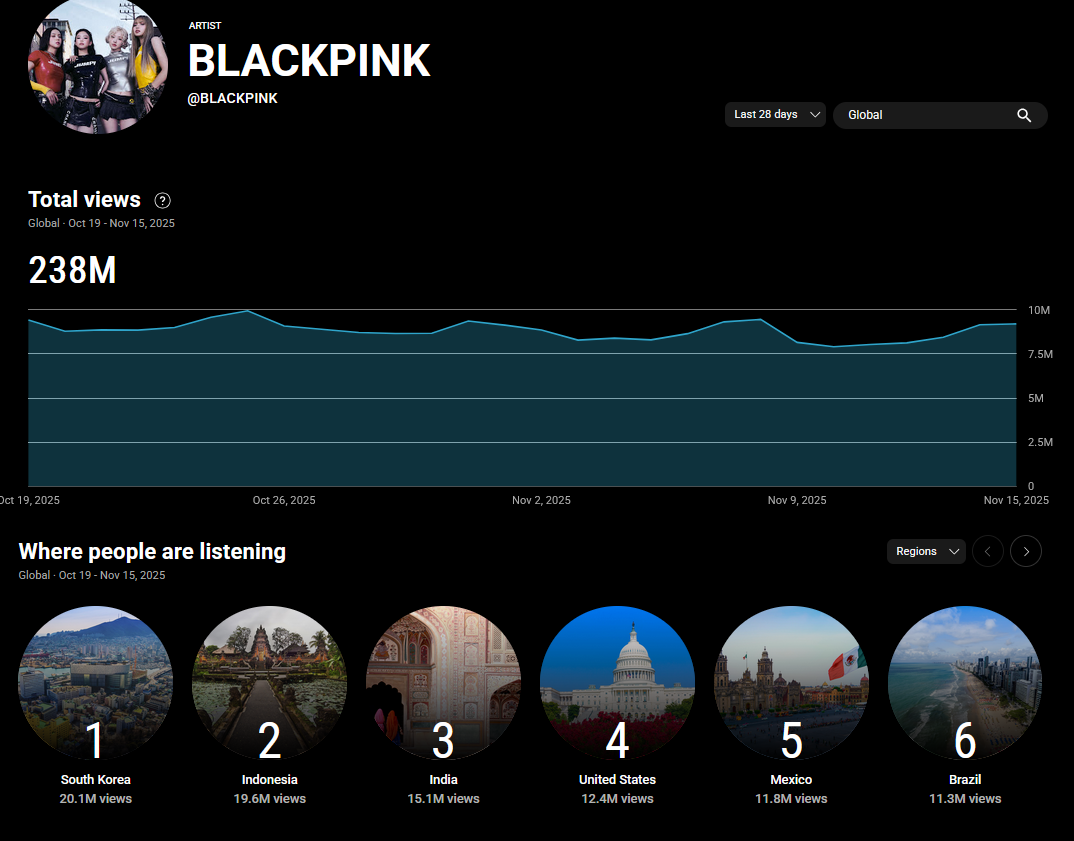Click the United States label text
Screen dimensions: 1074x841
tap(617, 779)
